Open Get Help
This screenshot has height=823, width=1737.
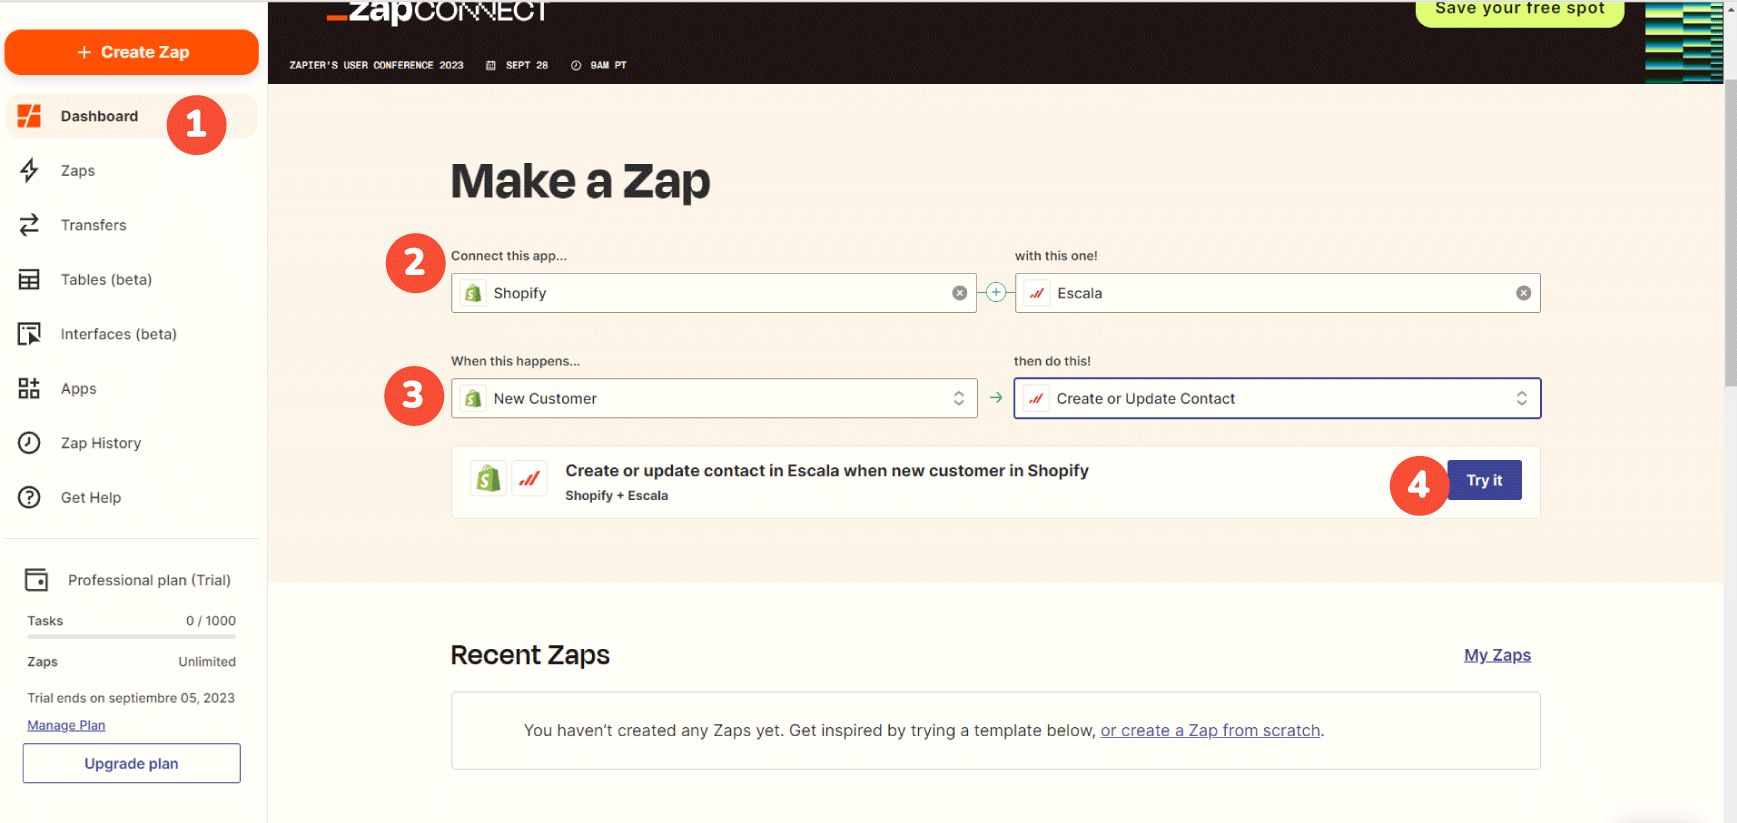(91, 498)
